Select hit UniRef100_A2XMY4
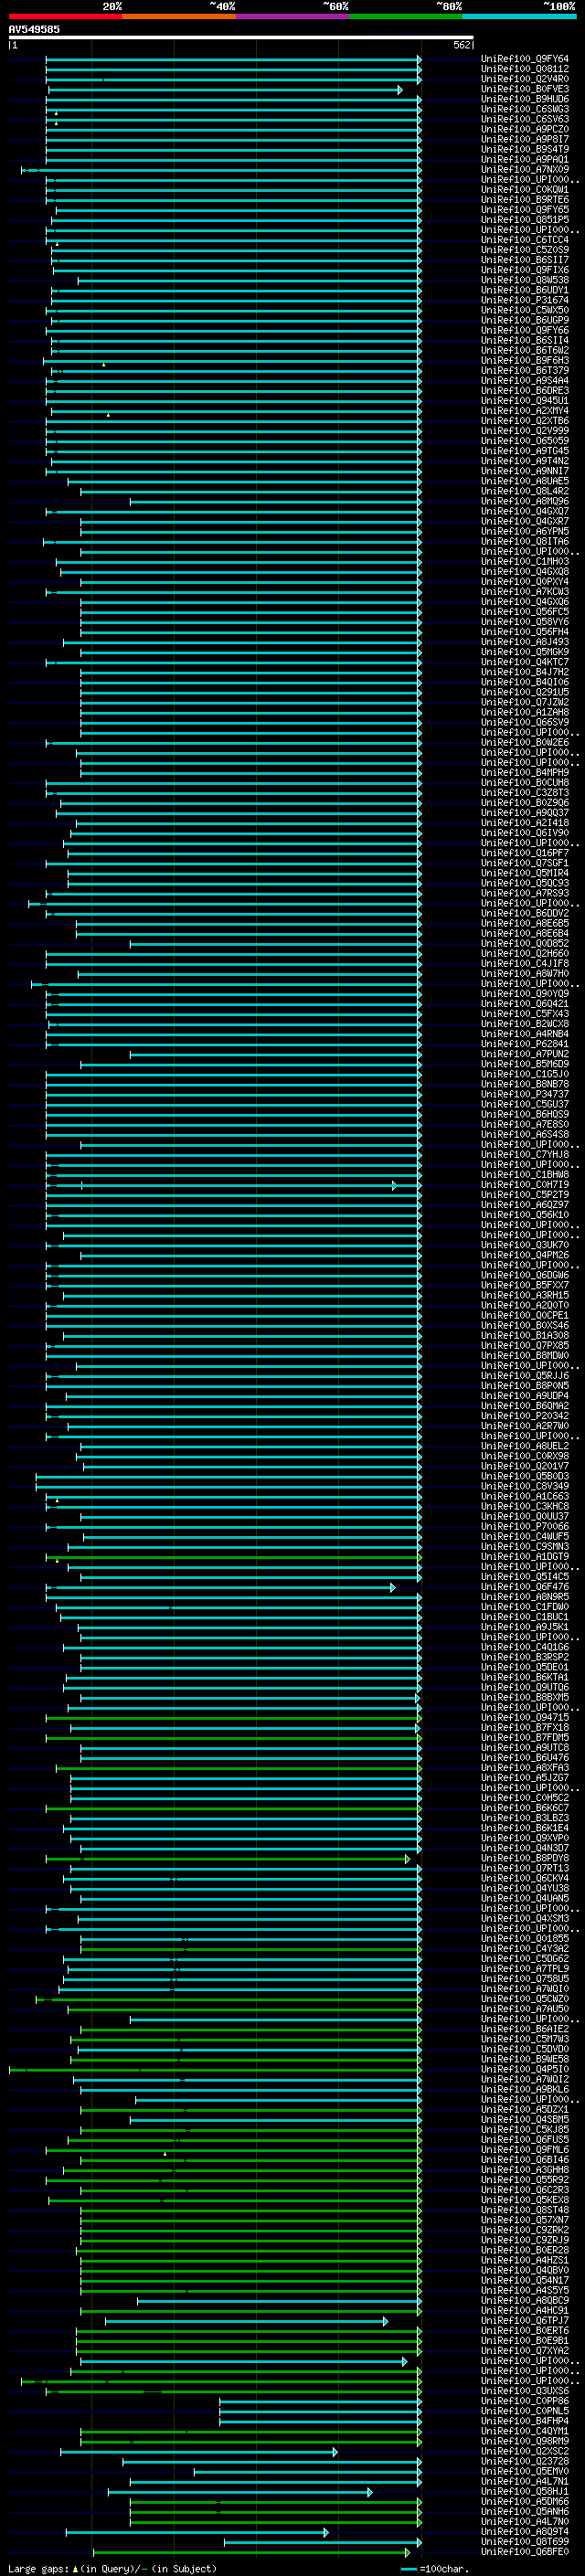Screen dimensions: 585x2576 [x=525, y=411]
